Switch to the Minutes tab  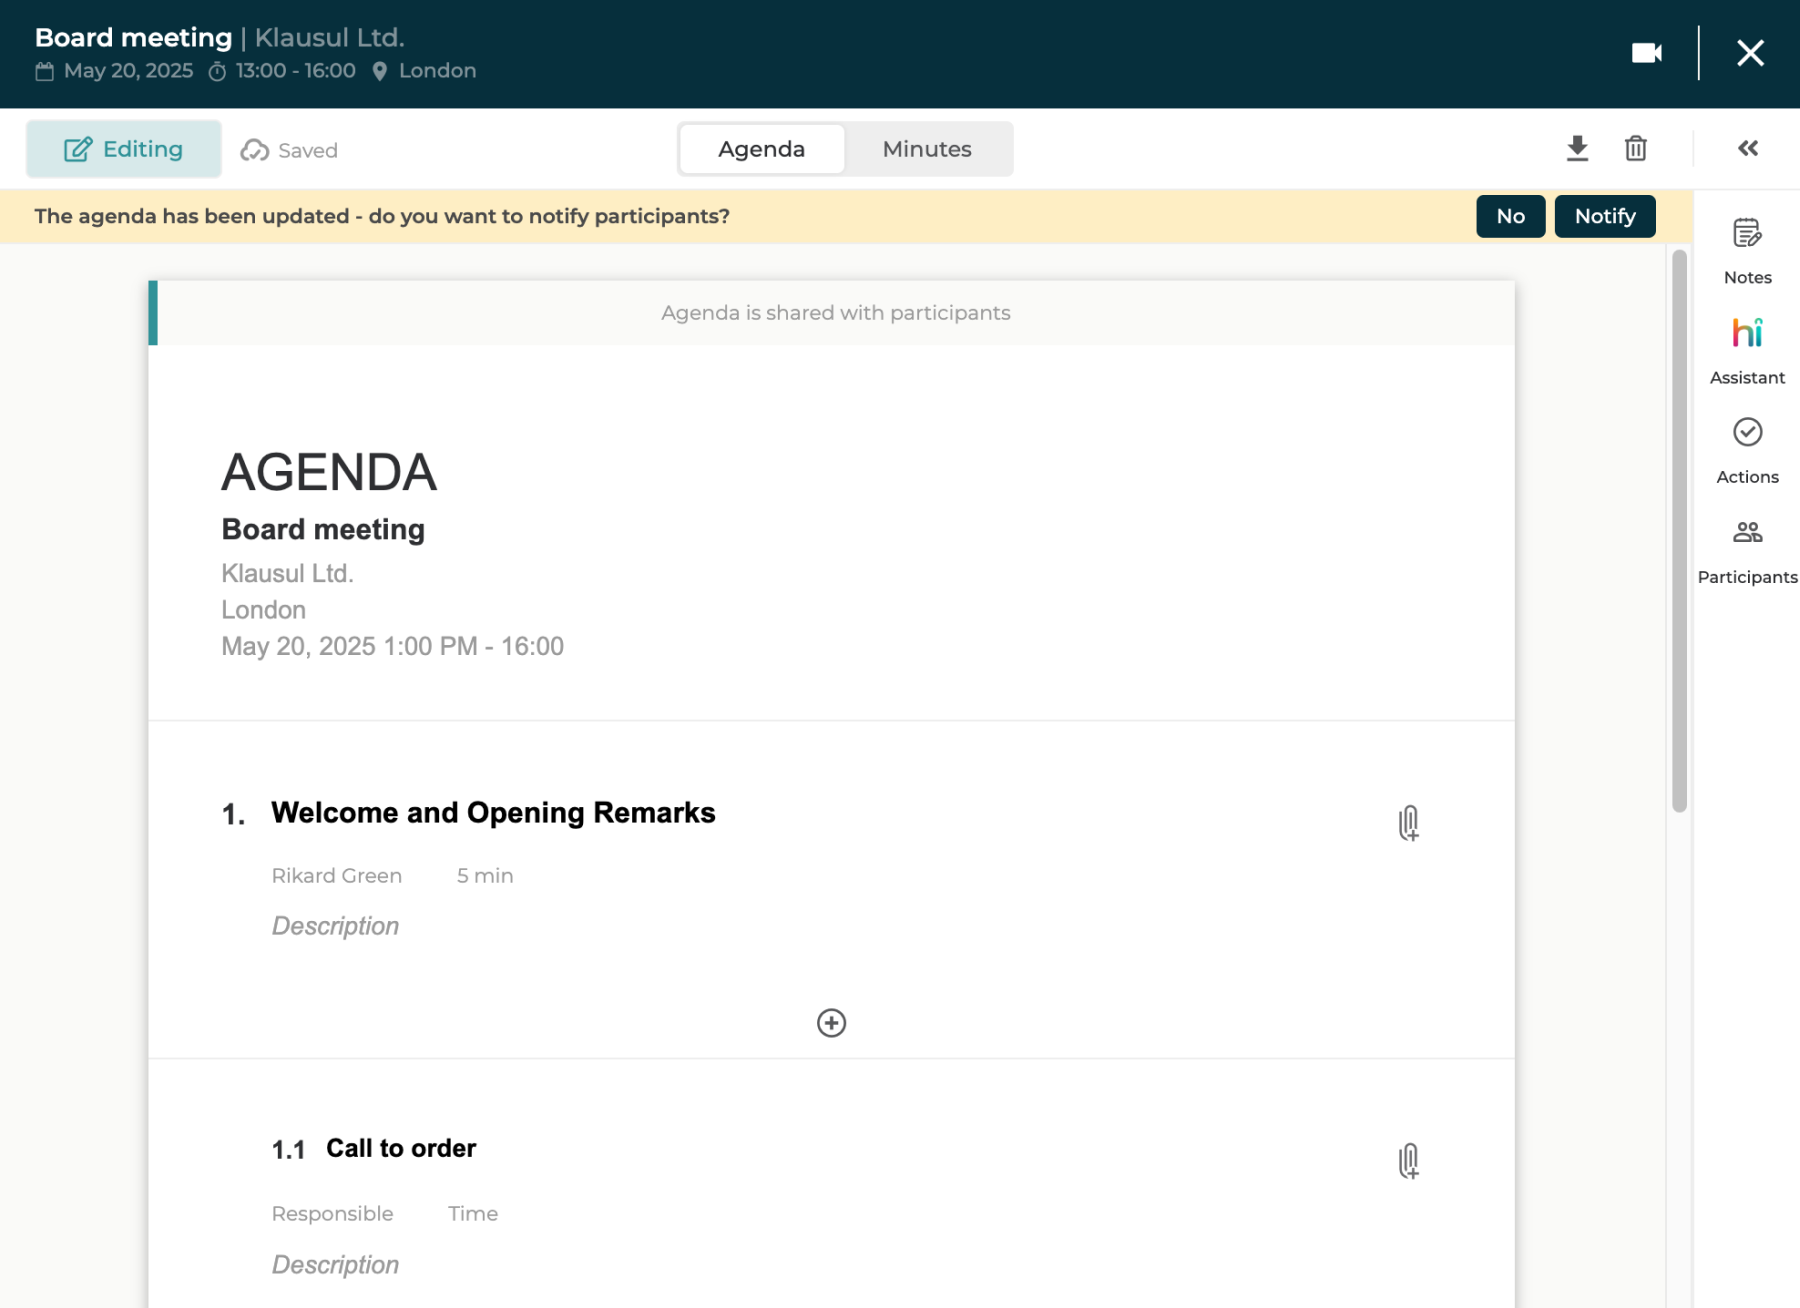927,149
